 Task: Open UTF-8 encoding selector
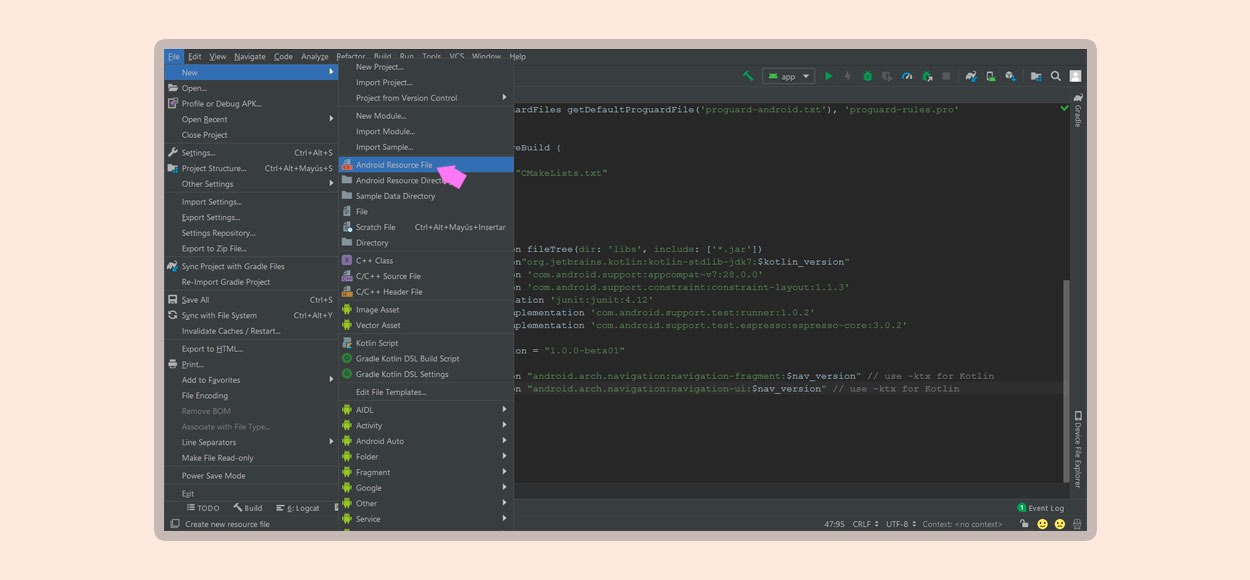tap(901, 524)
